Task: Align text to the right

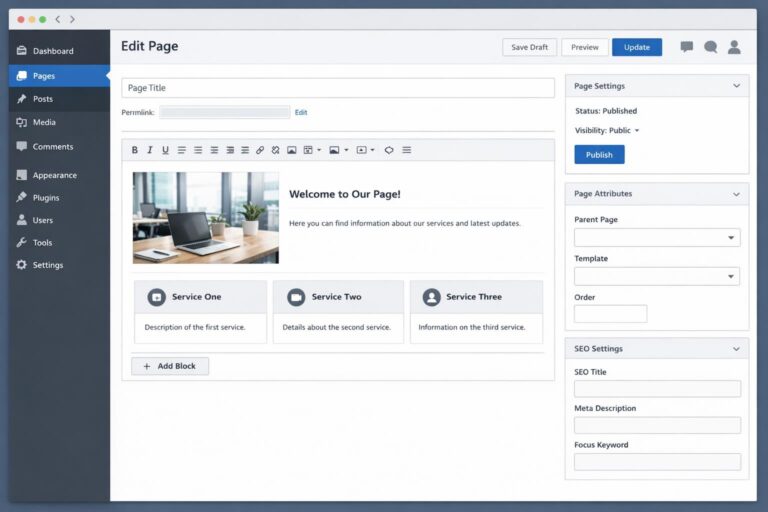Action: [230, 150]
